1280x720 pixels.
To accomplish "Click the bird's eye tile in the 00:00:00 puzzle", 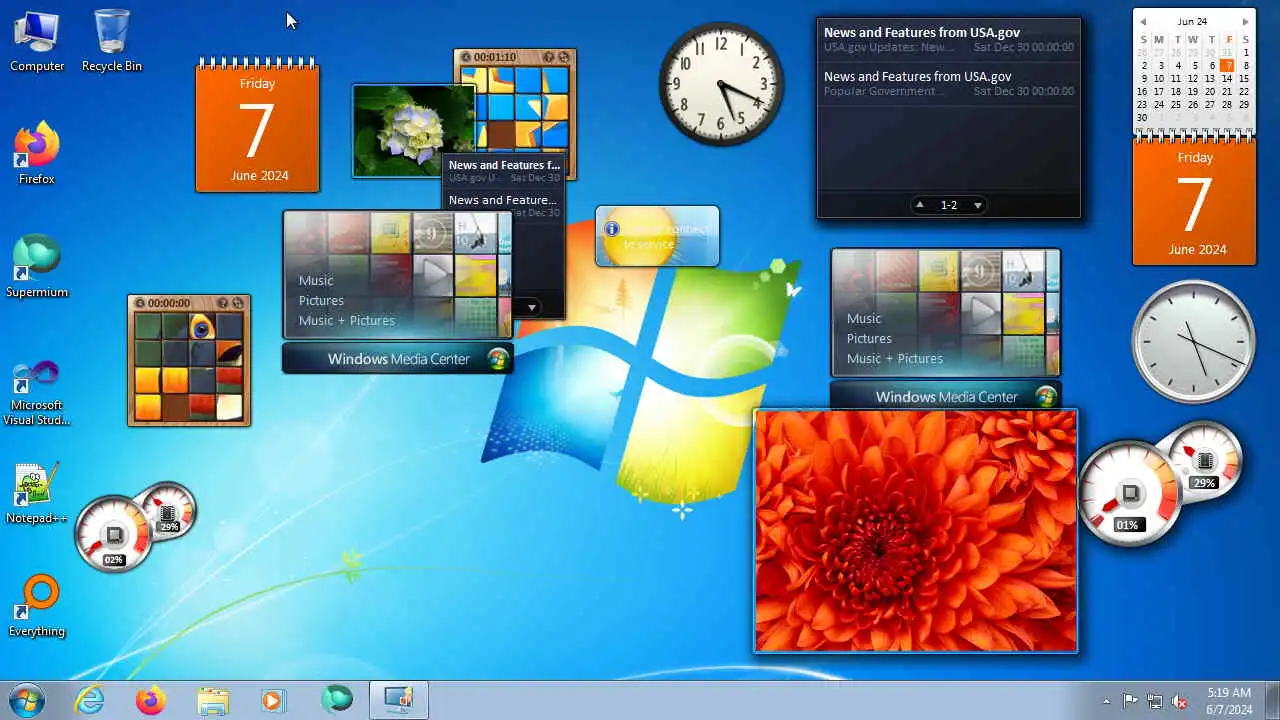I will pyautogui.click(x=202, y=326).
